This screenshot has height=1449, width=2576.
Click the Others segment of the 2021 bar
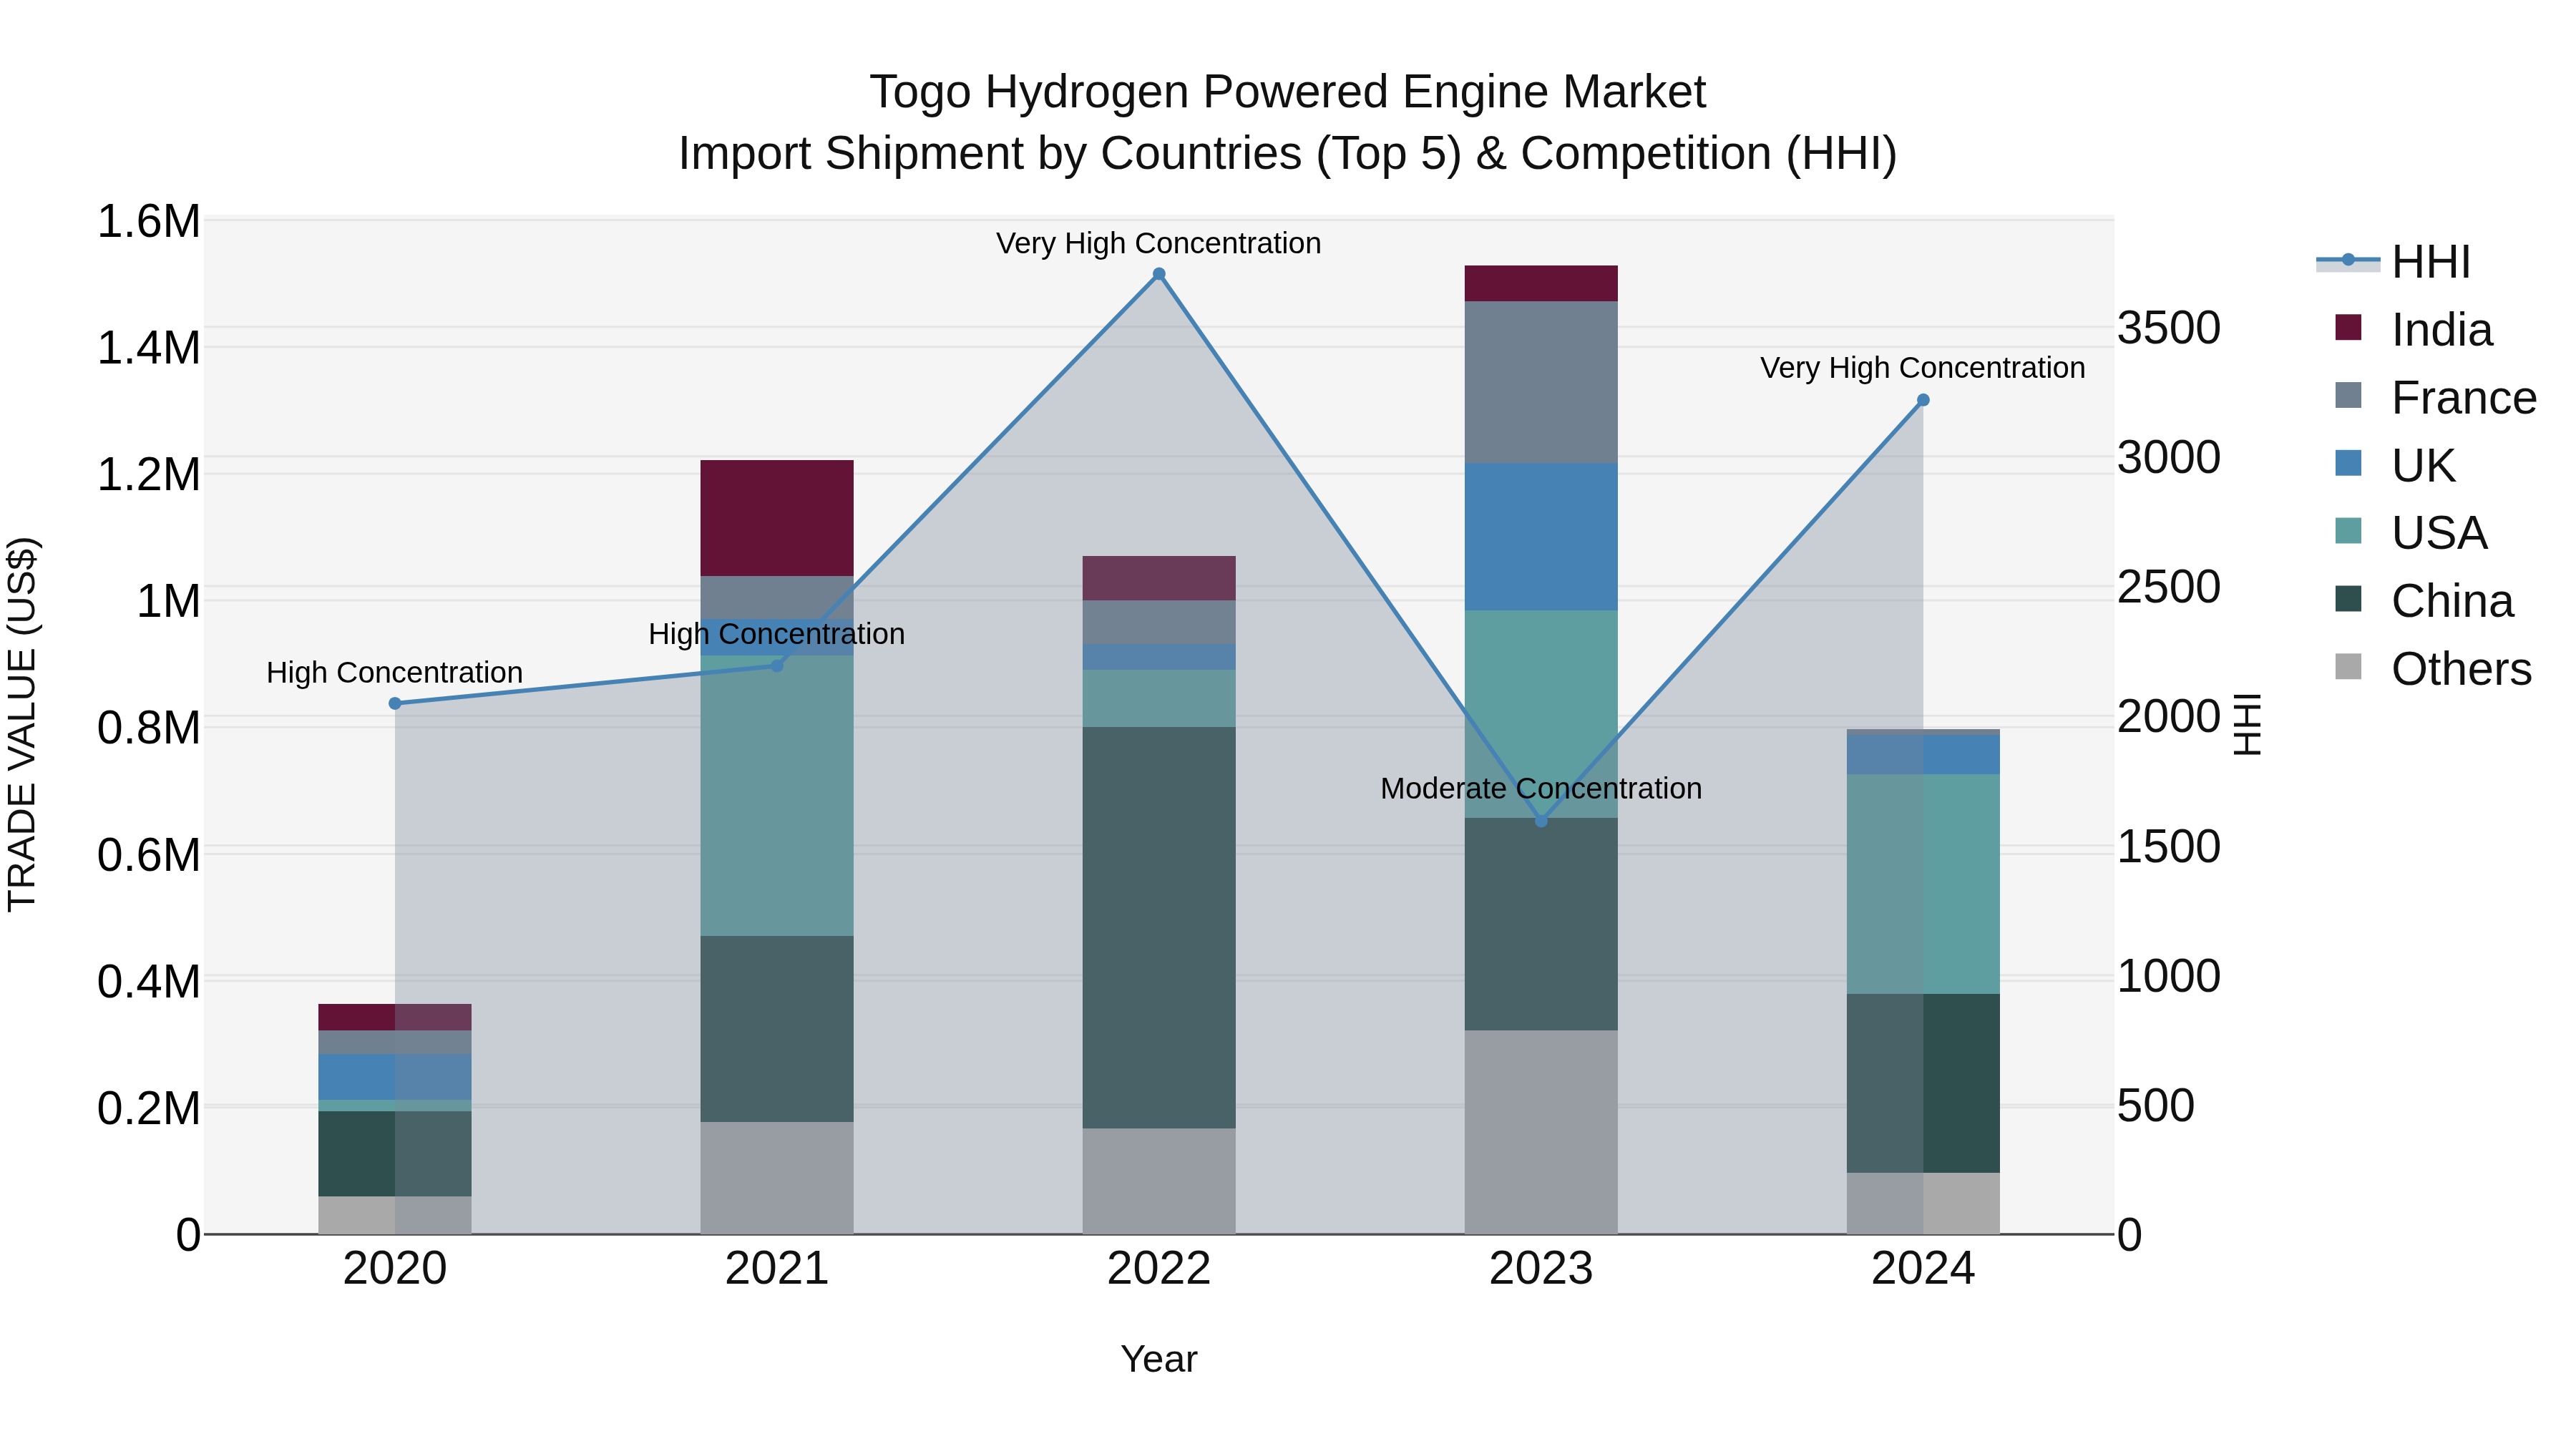(x=777, y=1178)
